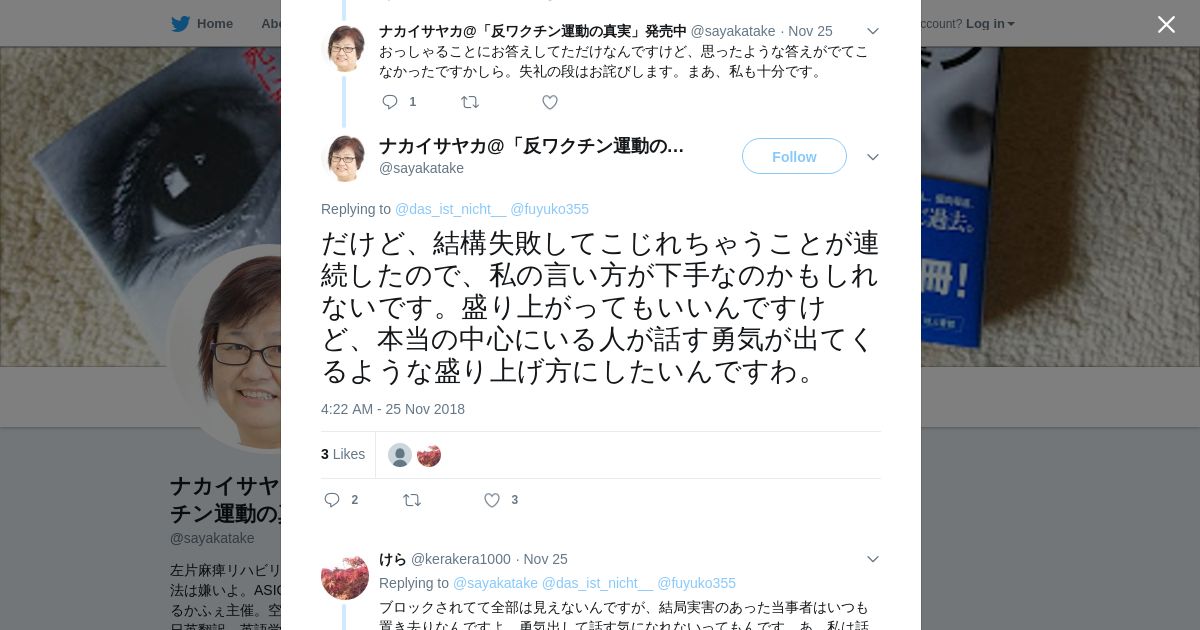Open @das_ist_nicht__ mention in Replying to

450,209
